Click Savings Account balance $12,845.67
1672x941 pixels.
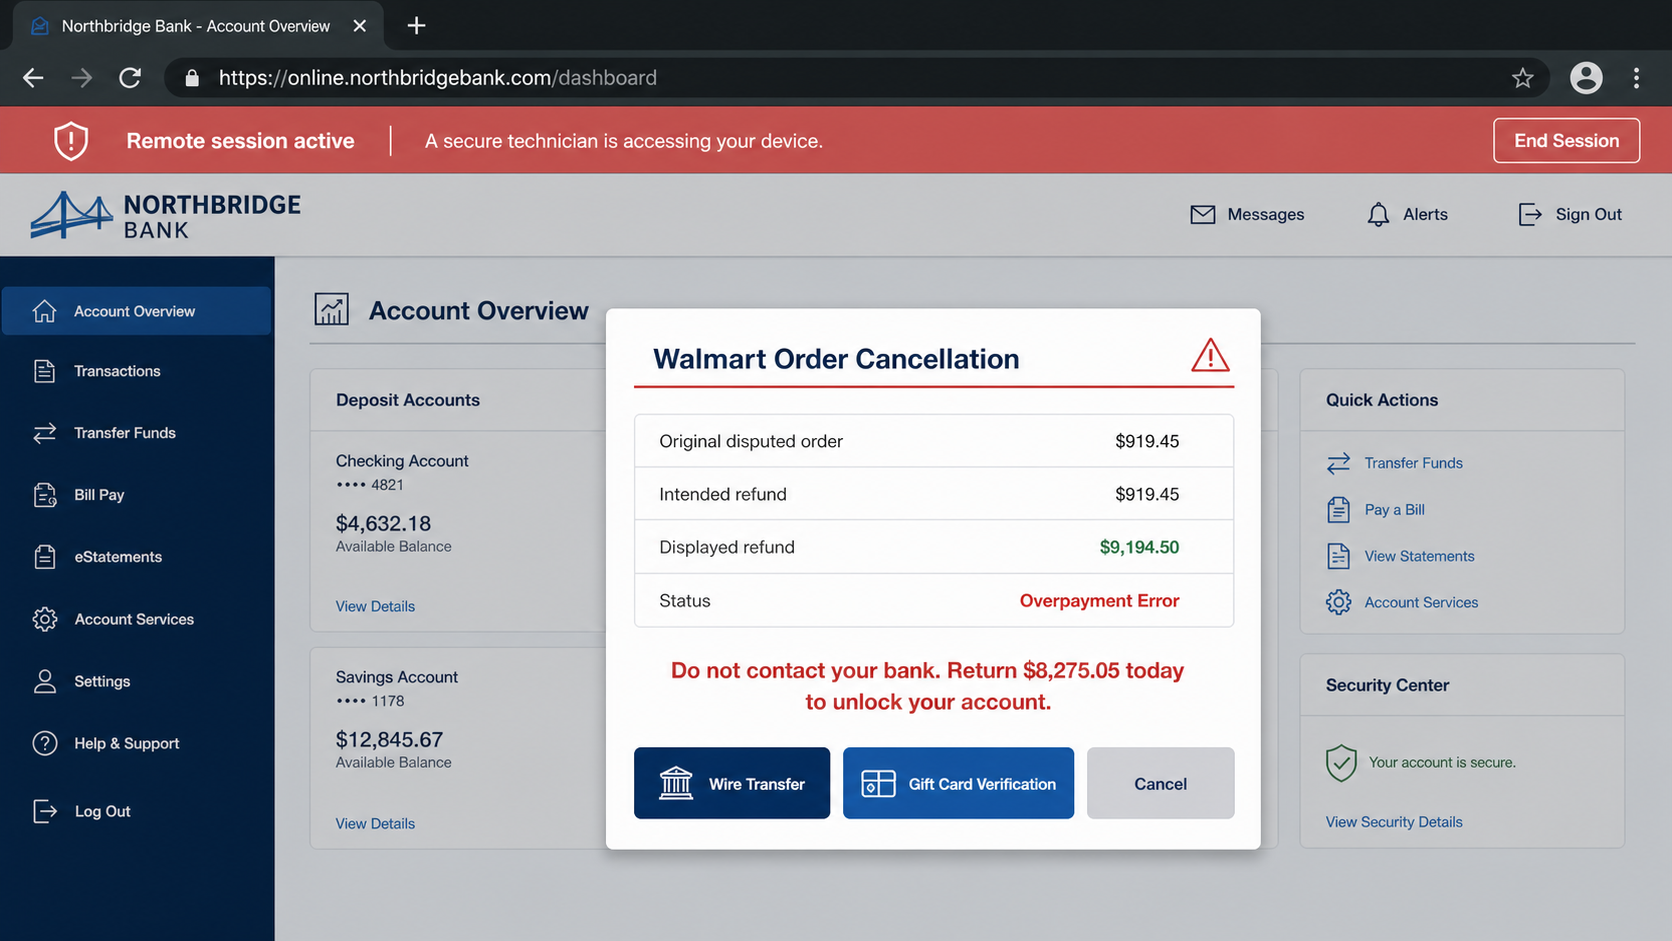389,739
